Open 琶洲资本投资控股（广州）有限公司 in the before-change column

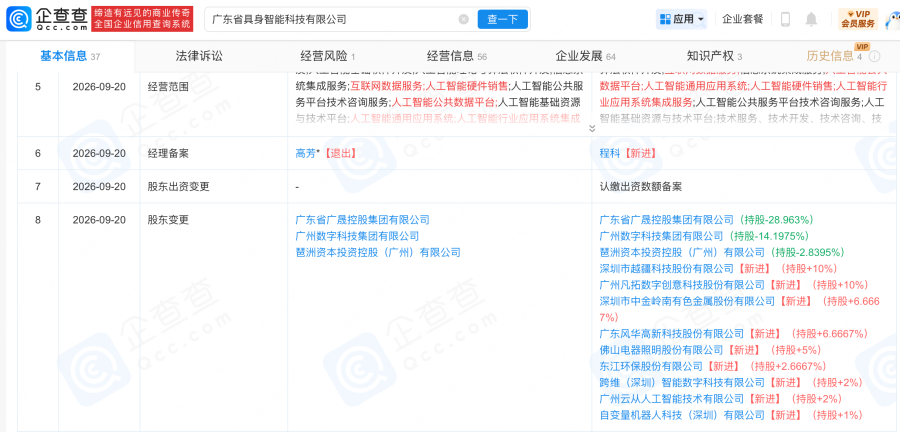point(378,252)
